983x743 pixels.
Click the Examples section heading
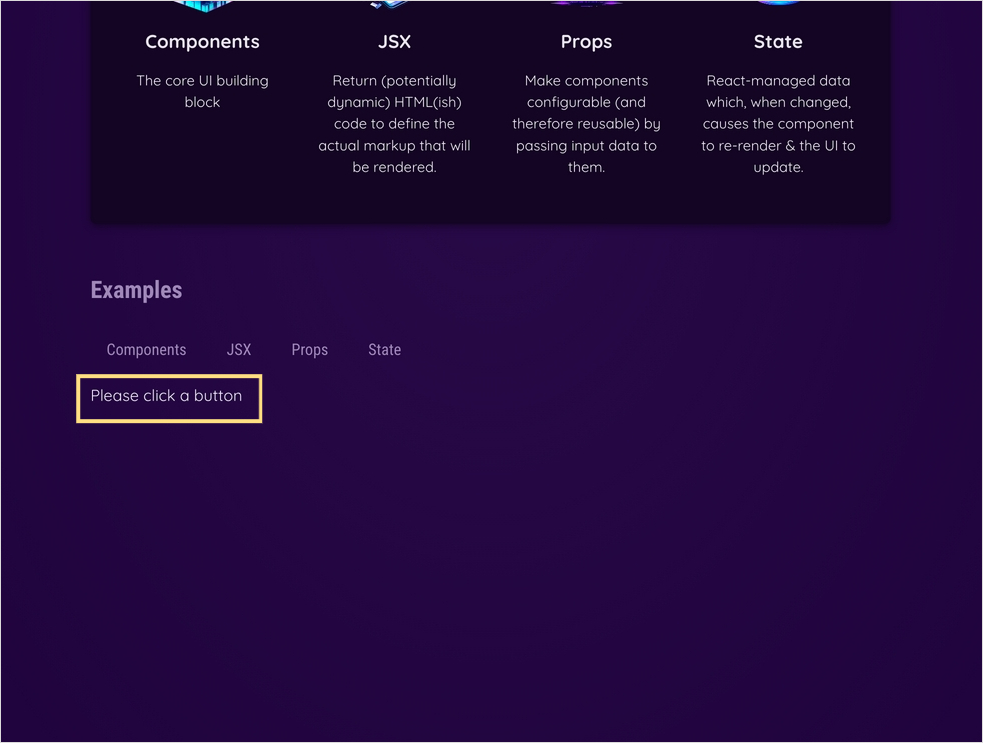[x=136, y=290]
